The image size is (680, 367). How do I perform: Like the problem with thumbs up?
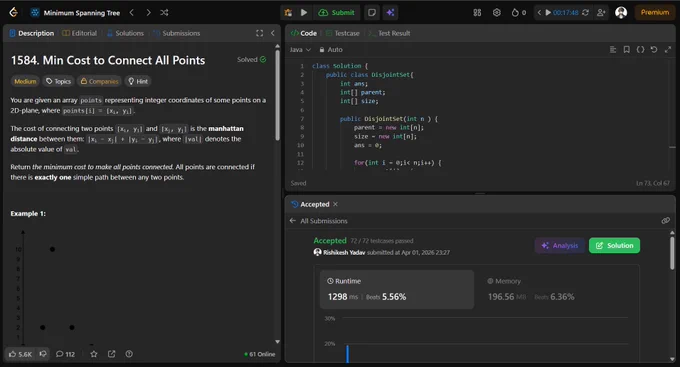pyautogui.click(x=20, y=354)
